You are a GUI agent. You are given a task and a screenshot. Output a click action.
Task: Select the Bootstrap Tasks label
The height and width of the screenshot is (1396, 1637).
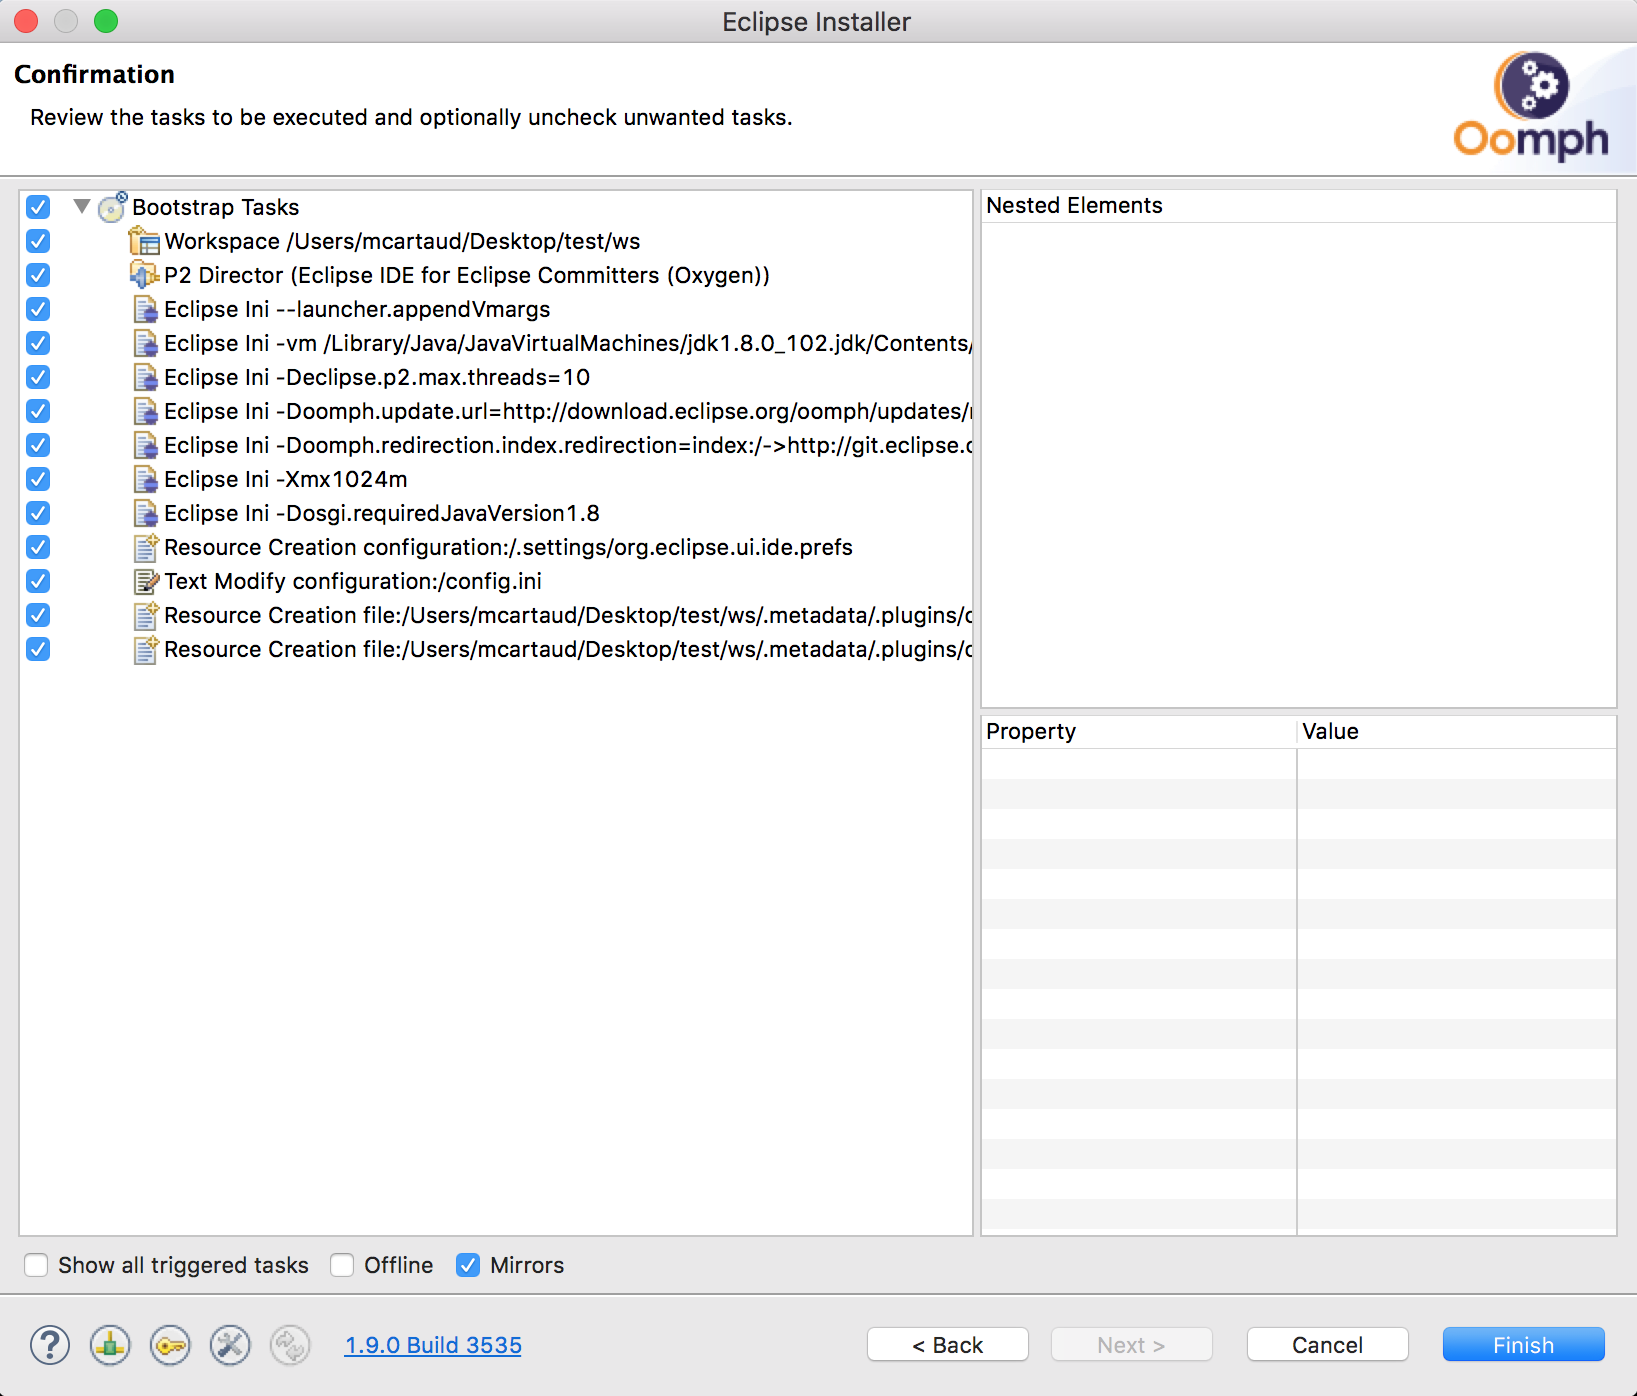[216, 207]
